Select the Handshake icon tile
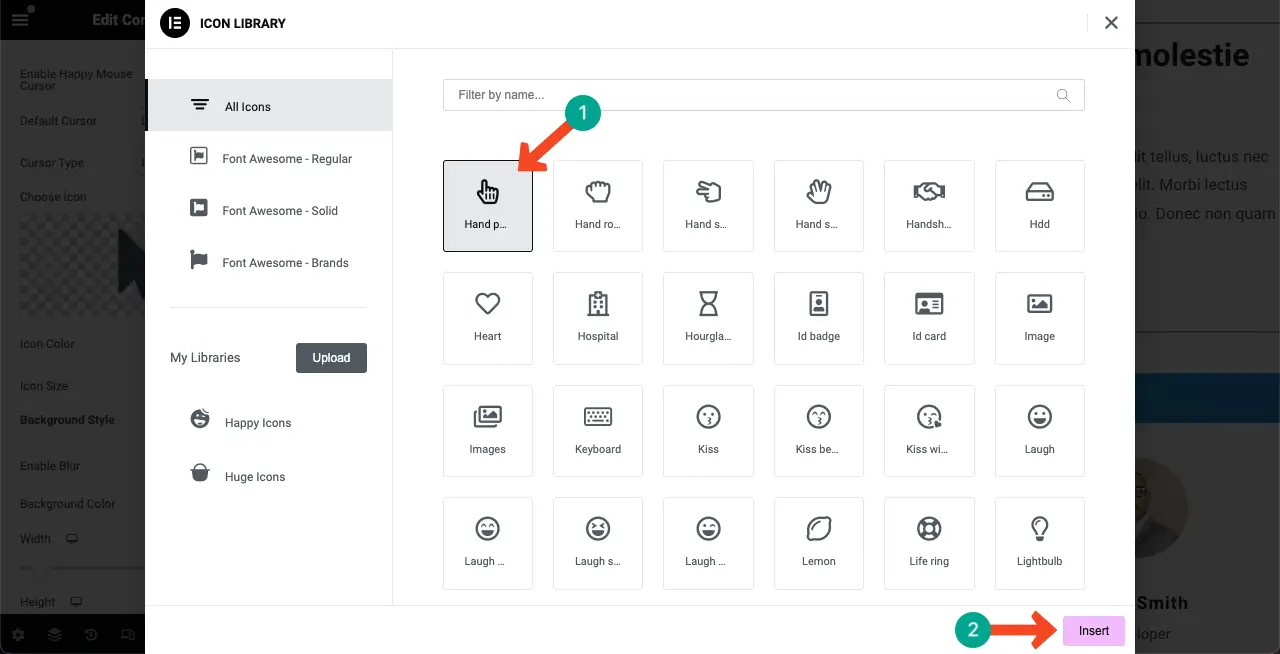 [929, 205]
